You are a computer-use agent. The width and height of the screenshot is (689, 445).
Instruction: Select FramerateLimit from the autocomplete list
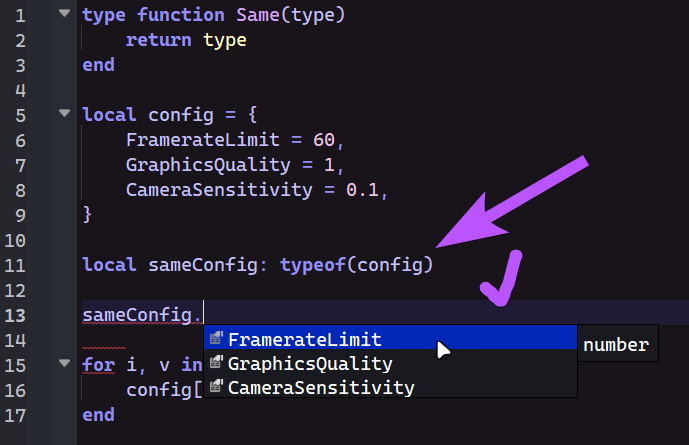[x=305, y=339]
